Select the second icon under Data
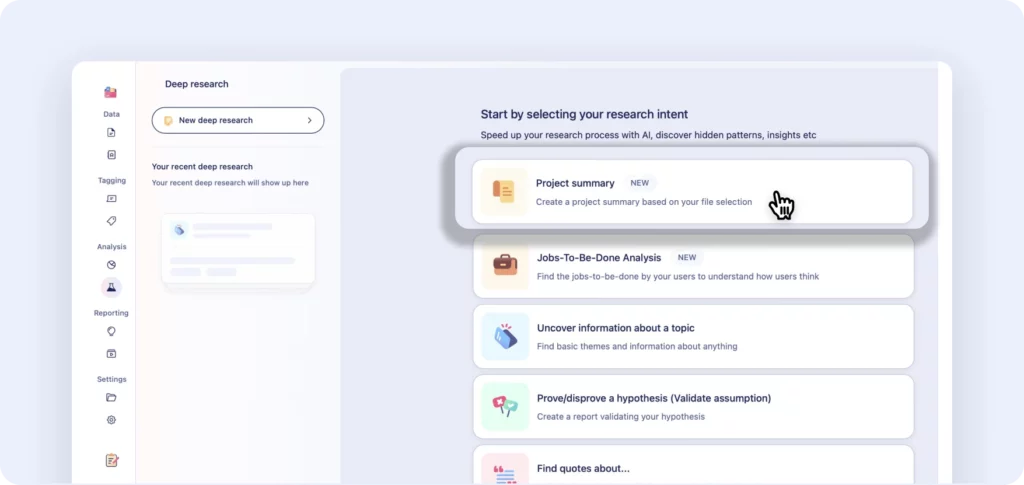The image size is (1024, 485). pyautogui.click(x=111, y=155)
